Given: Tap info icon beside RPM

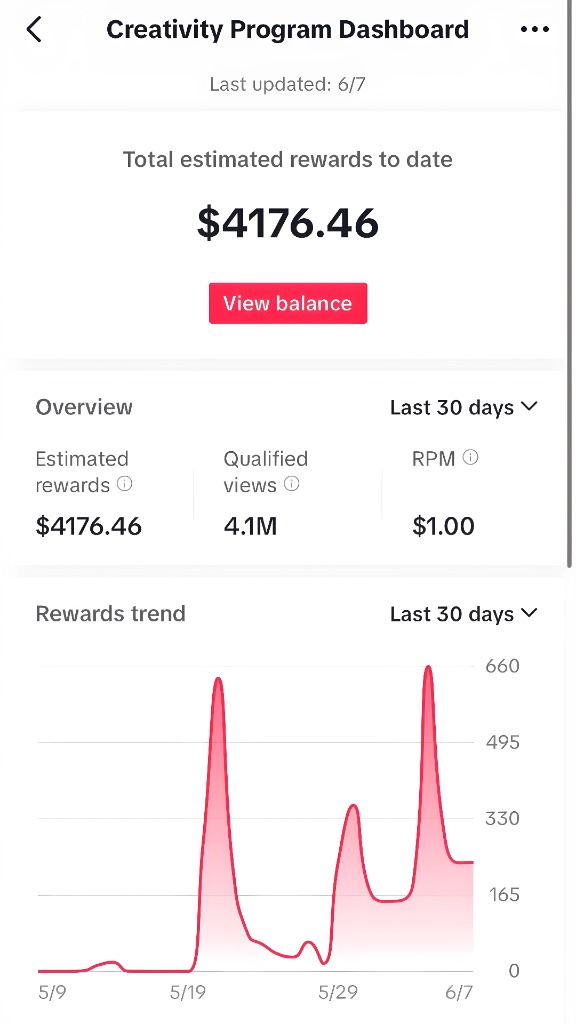Looking at the screenshot, I should (x=470, y=458).
